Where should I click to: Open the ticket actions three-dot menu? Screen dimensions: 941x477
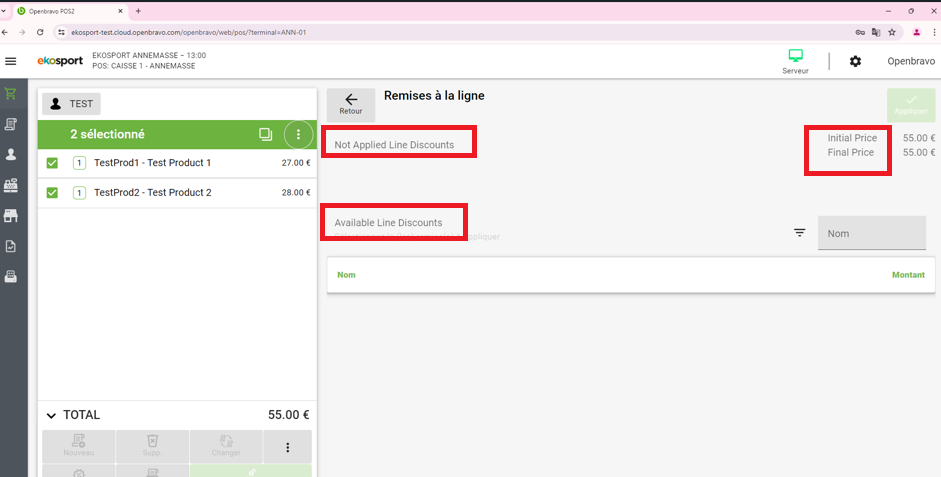287,447
